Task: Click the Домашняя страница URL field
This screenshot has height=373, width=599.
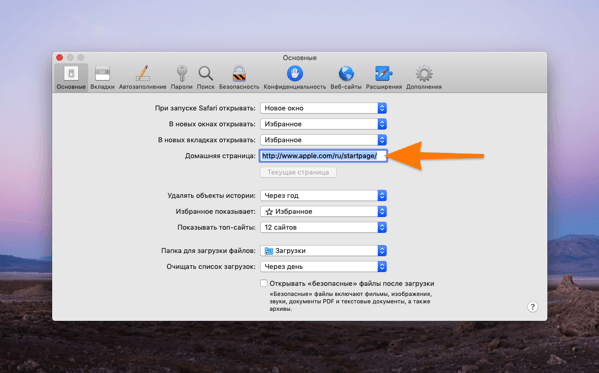Action: tap(324, 156)
